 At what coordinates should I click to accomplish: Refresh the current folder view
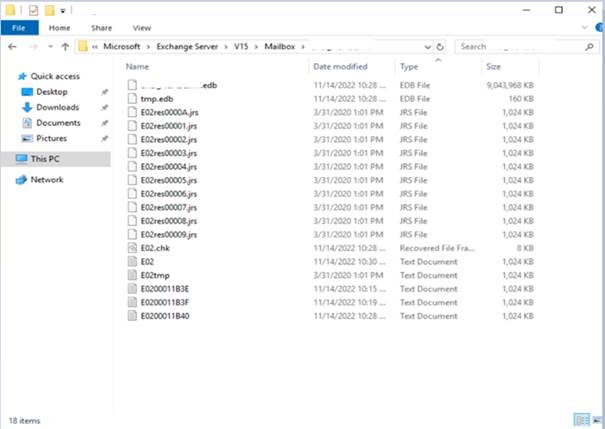point(440,47)
